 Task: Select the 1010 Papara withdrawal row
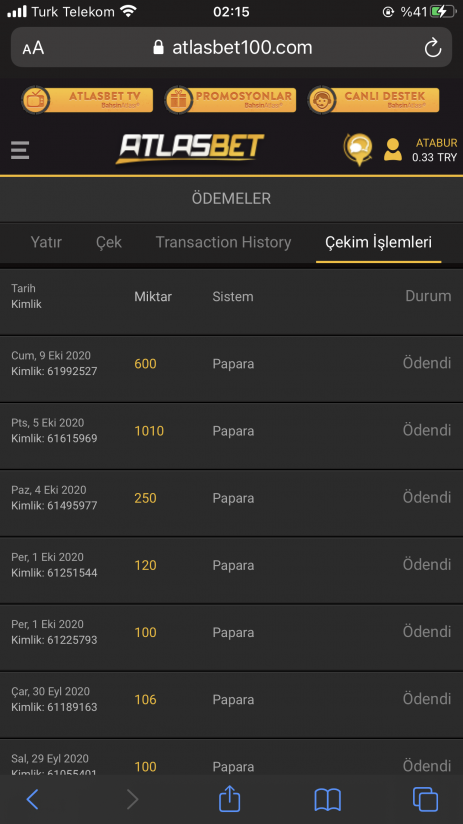tap(231, 436)
